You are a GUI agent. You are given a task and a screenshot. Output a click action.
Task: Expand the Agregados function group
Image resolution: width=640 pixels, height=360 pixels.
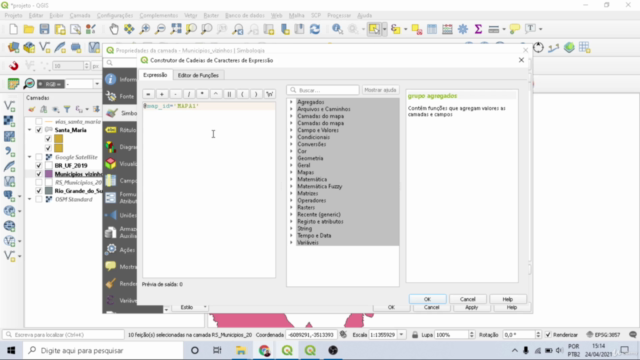pos(291,102)
